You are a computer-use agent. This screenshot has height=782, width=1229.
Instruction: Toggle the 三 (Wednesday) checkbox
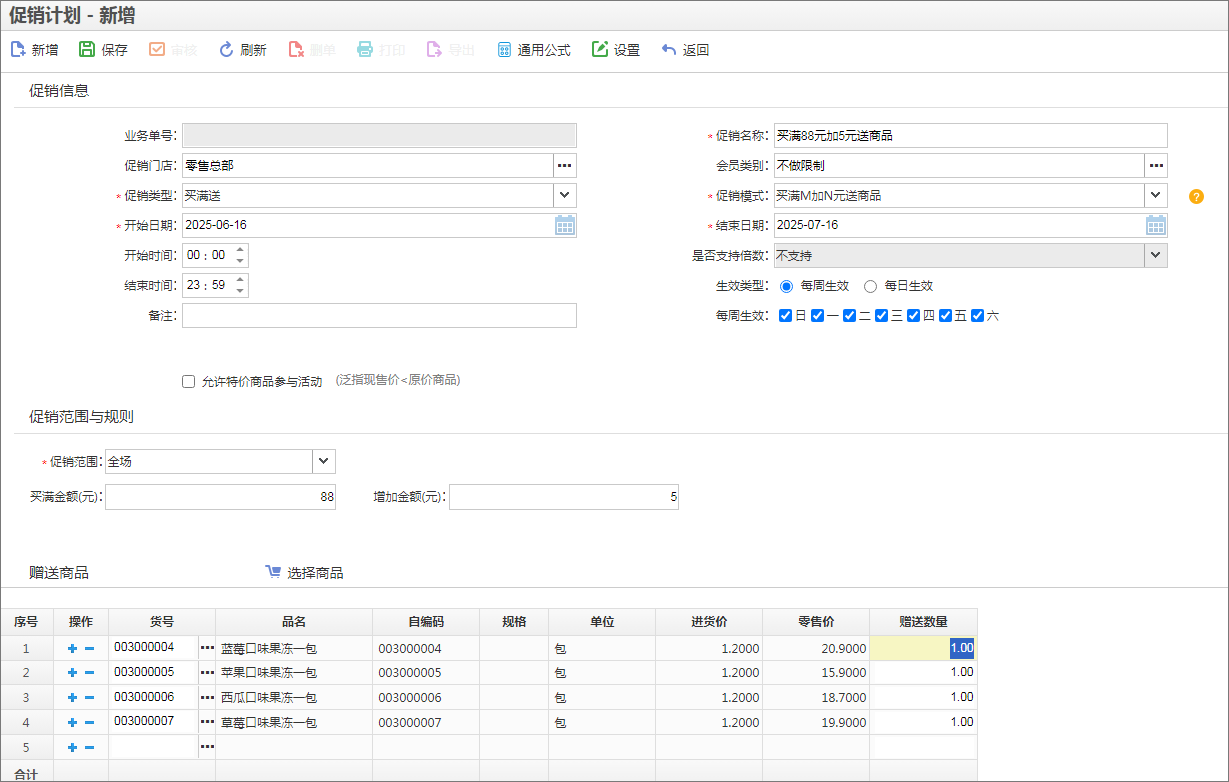point(882,316)
